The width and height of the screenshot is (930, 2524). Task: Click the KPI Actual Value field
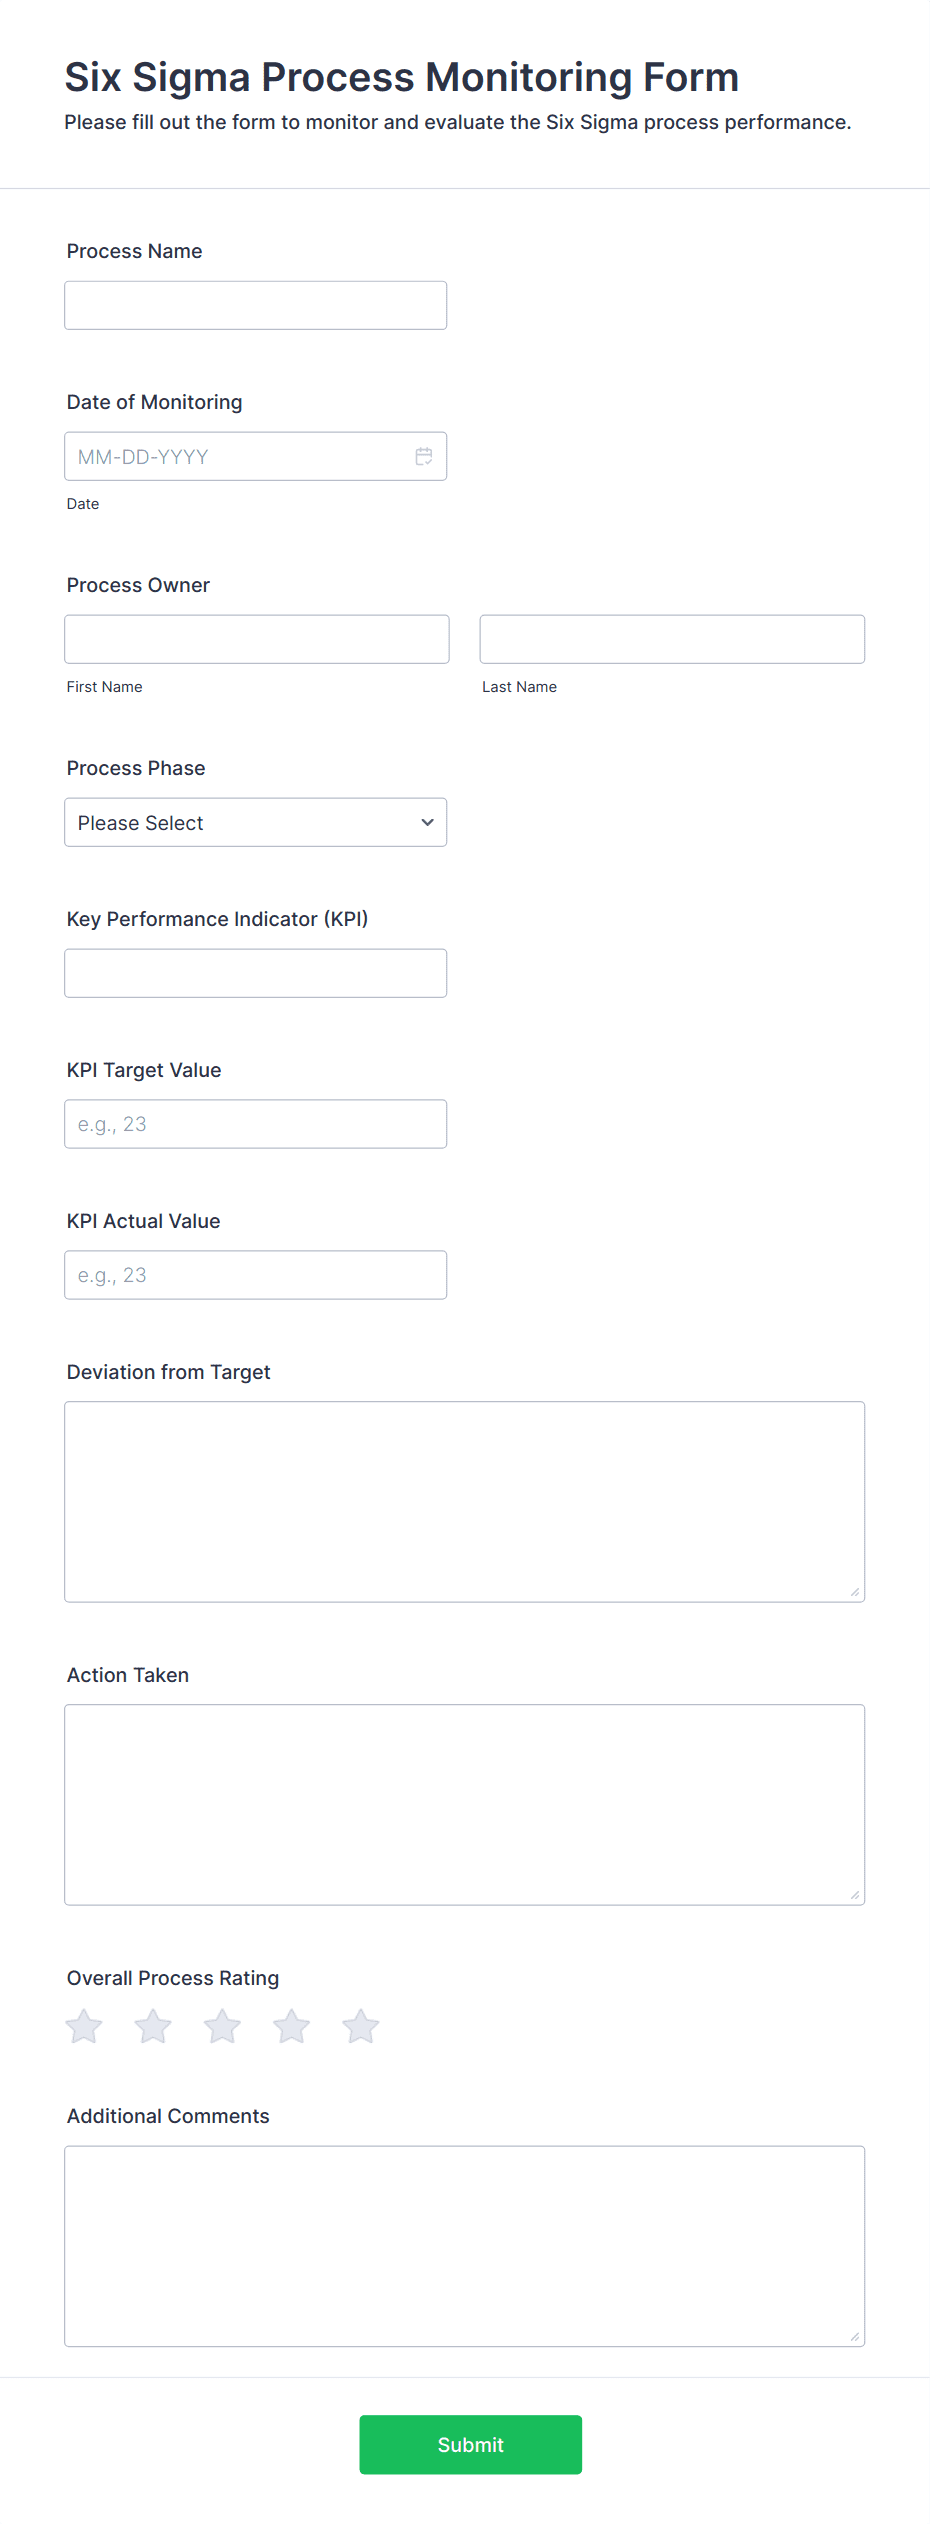point(255,1275)
